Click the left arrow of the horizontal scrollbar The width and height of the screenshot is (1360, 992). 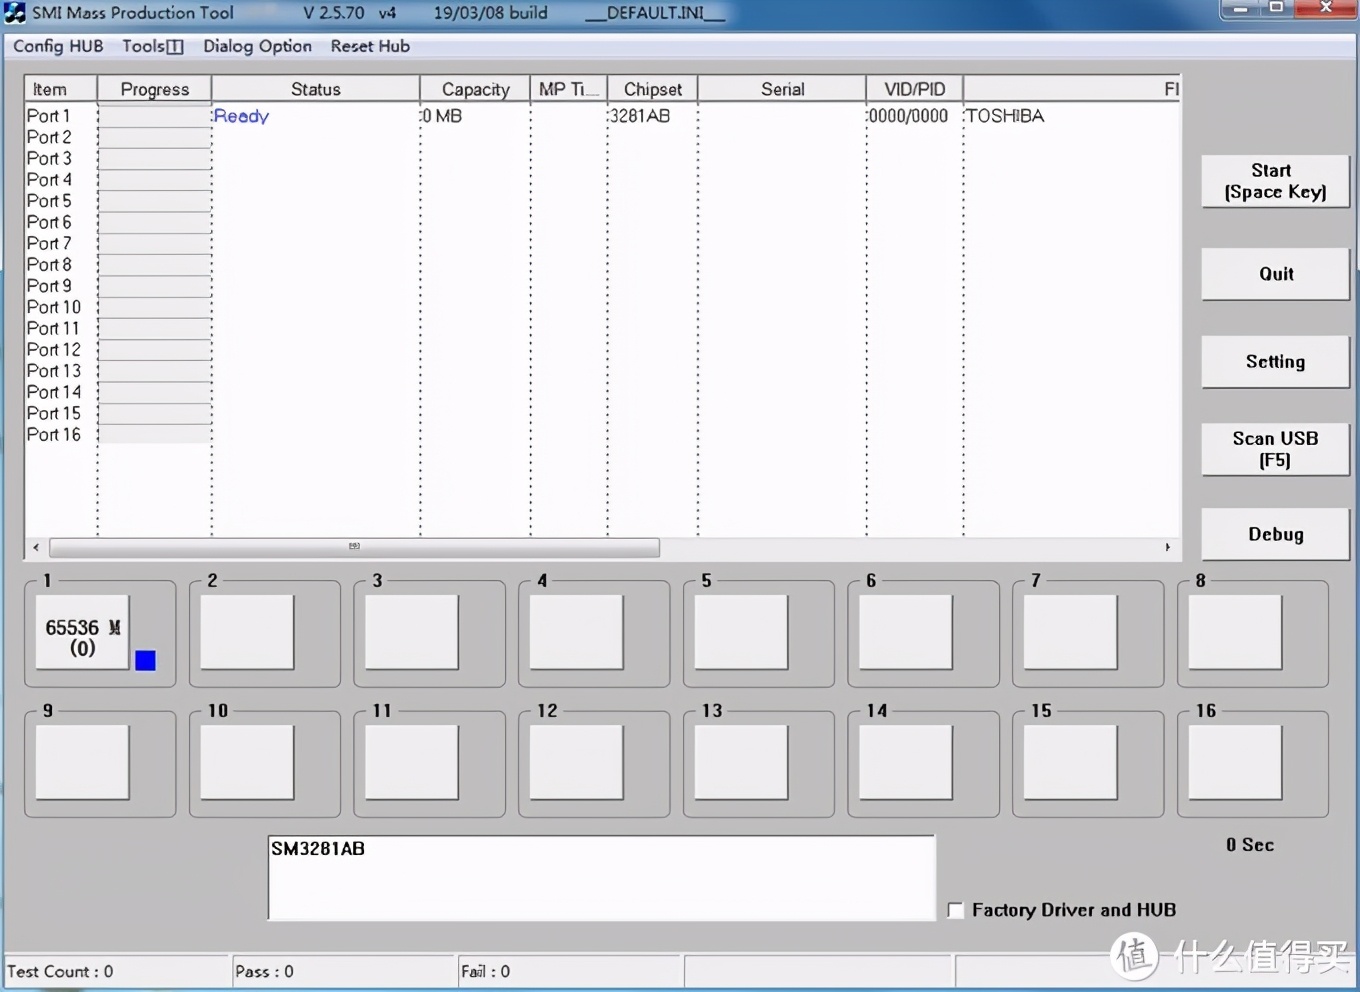(36, 547)
